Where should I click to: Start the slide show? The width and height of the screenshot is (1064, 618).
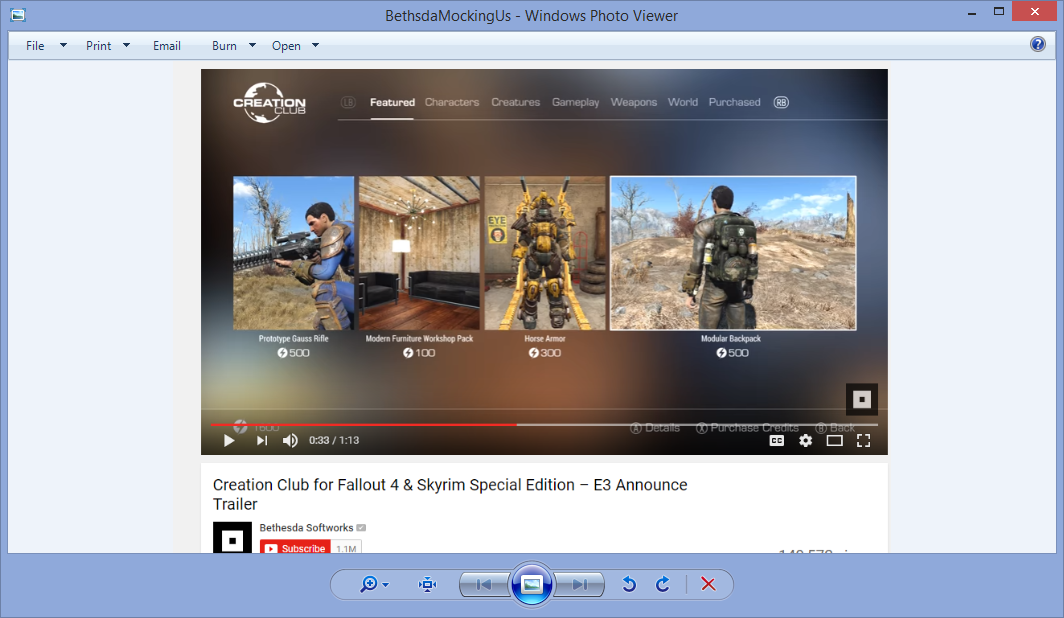pyautogui.click(x=532, y=584)
